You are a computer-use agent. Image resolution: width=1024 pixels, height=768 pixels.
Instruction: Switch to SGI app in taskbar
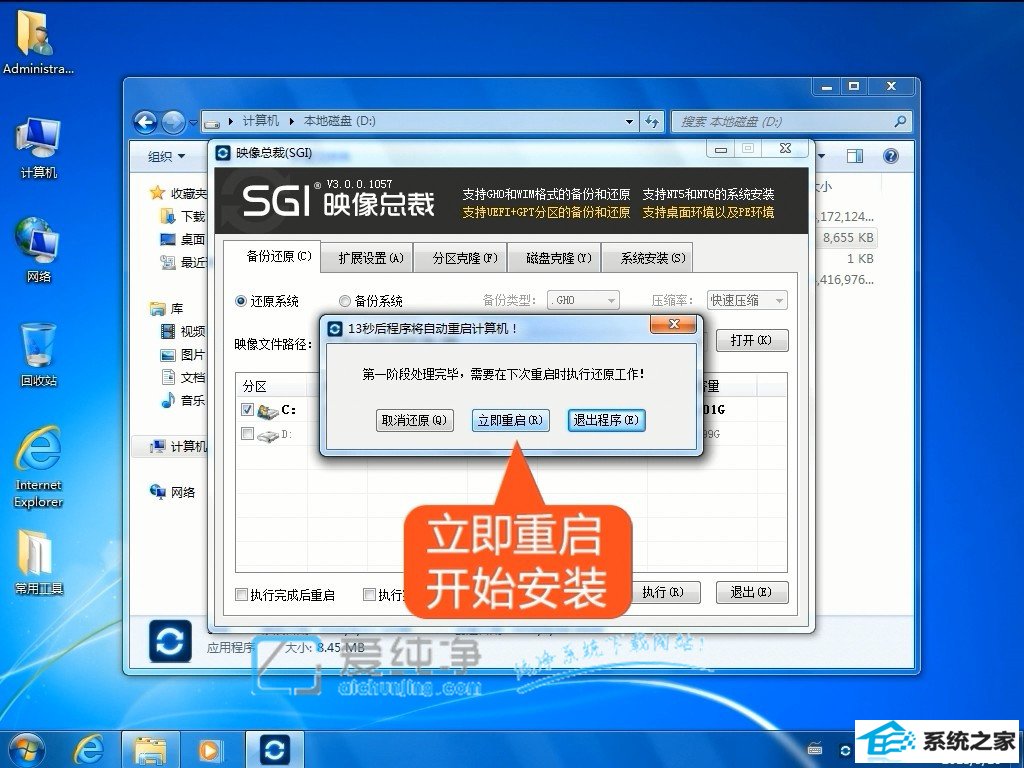click(274, 748)
